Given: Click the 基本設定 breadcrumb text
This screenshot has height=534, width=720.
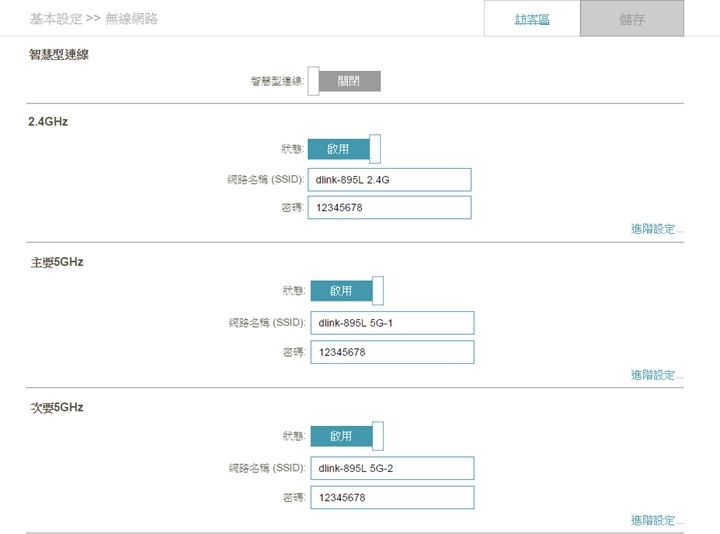Looking at the screenshot, I should (56, 19).
